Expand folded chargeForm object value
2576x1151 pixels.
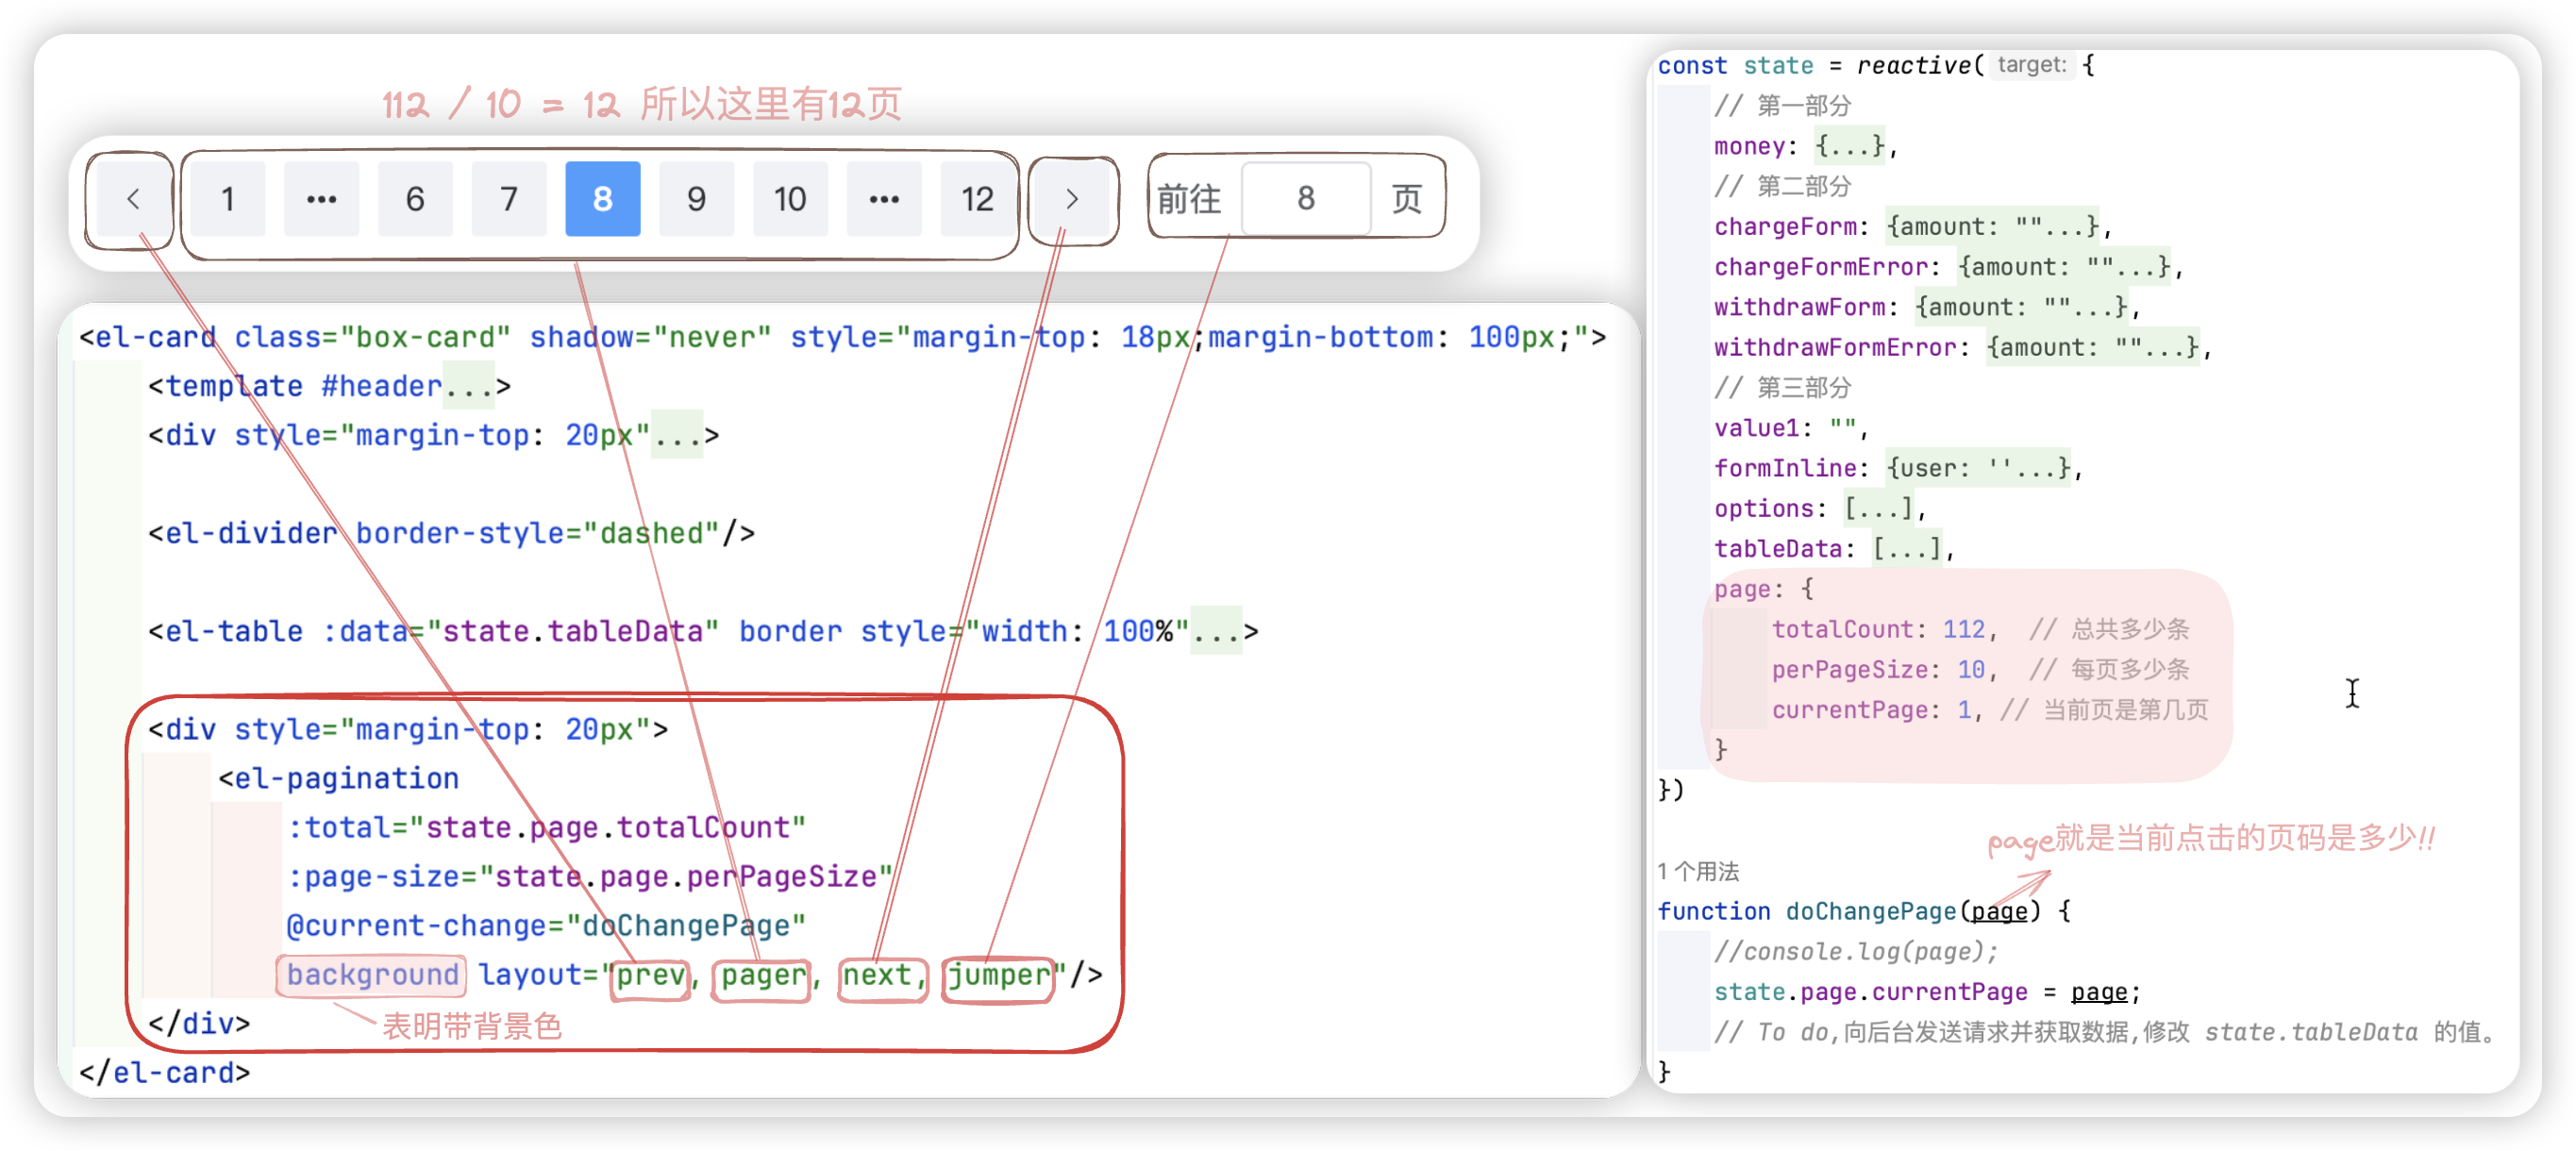(x=1993, y=227)
